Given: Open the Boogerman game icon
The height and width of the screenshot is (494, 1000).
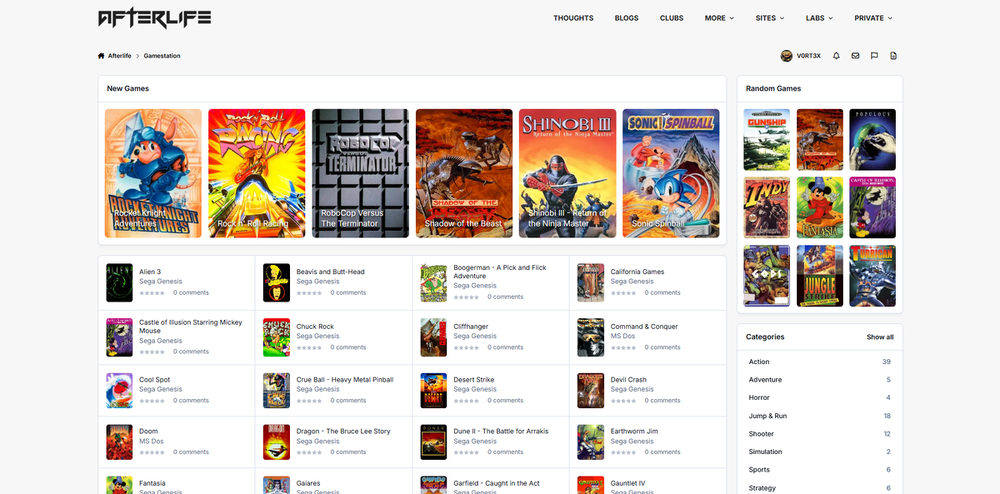Looking at the screenshot, I should point(434,282).
